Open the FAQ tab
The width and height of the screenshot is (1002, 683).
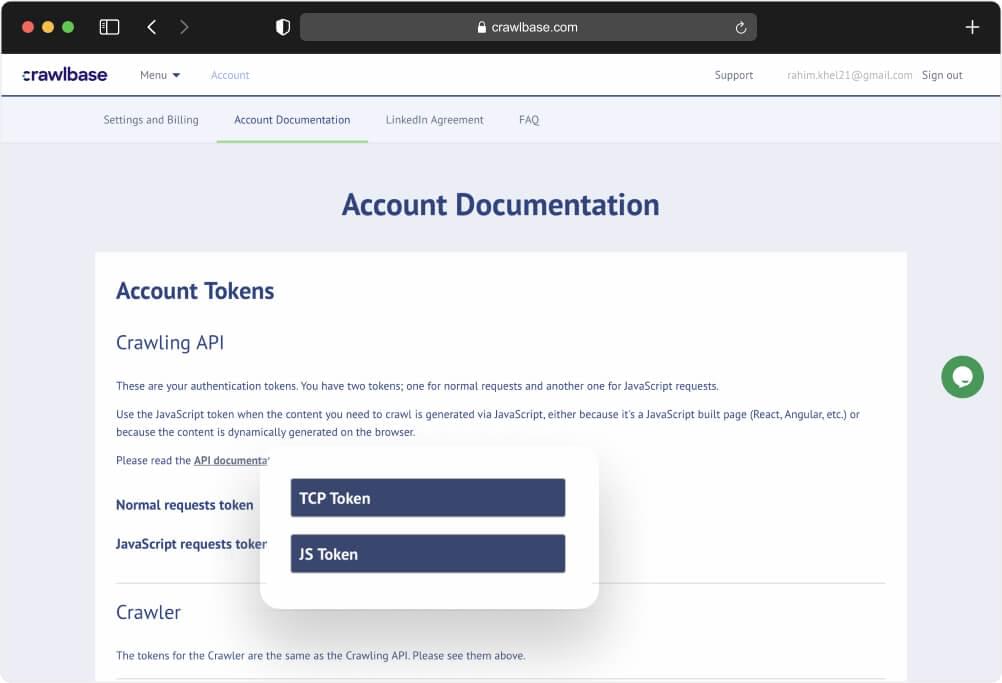(528, 119)
